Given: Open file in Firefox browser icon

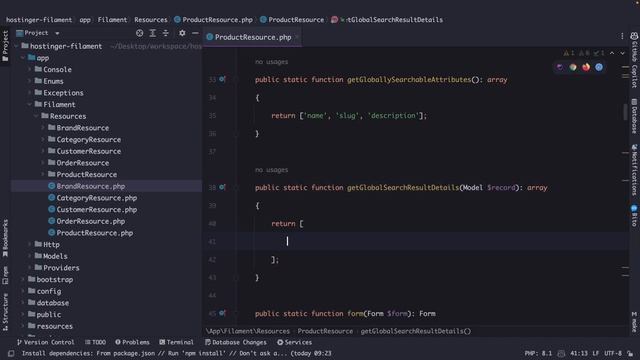Looking at the screenshot, I should [x=586, y=67].
